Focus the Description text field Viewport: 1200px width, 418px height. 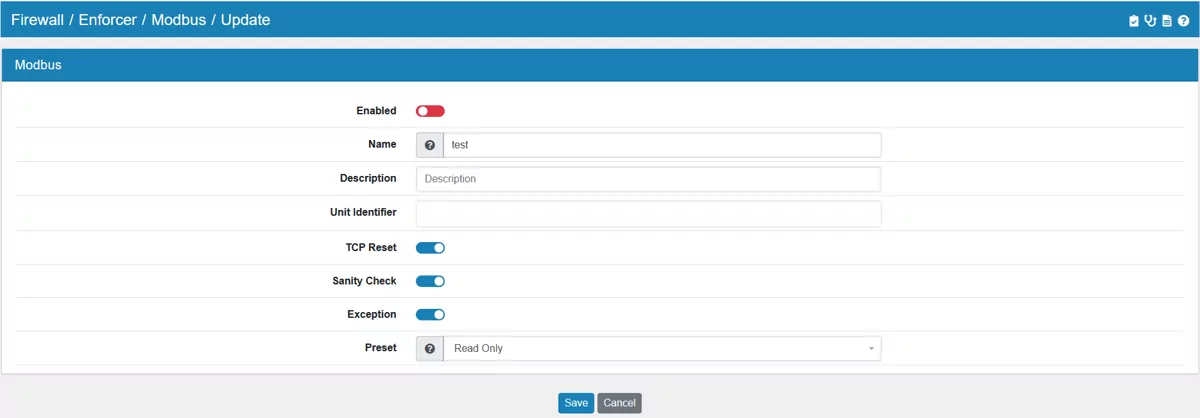pos(648,179)
